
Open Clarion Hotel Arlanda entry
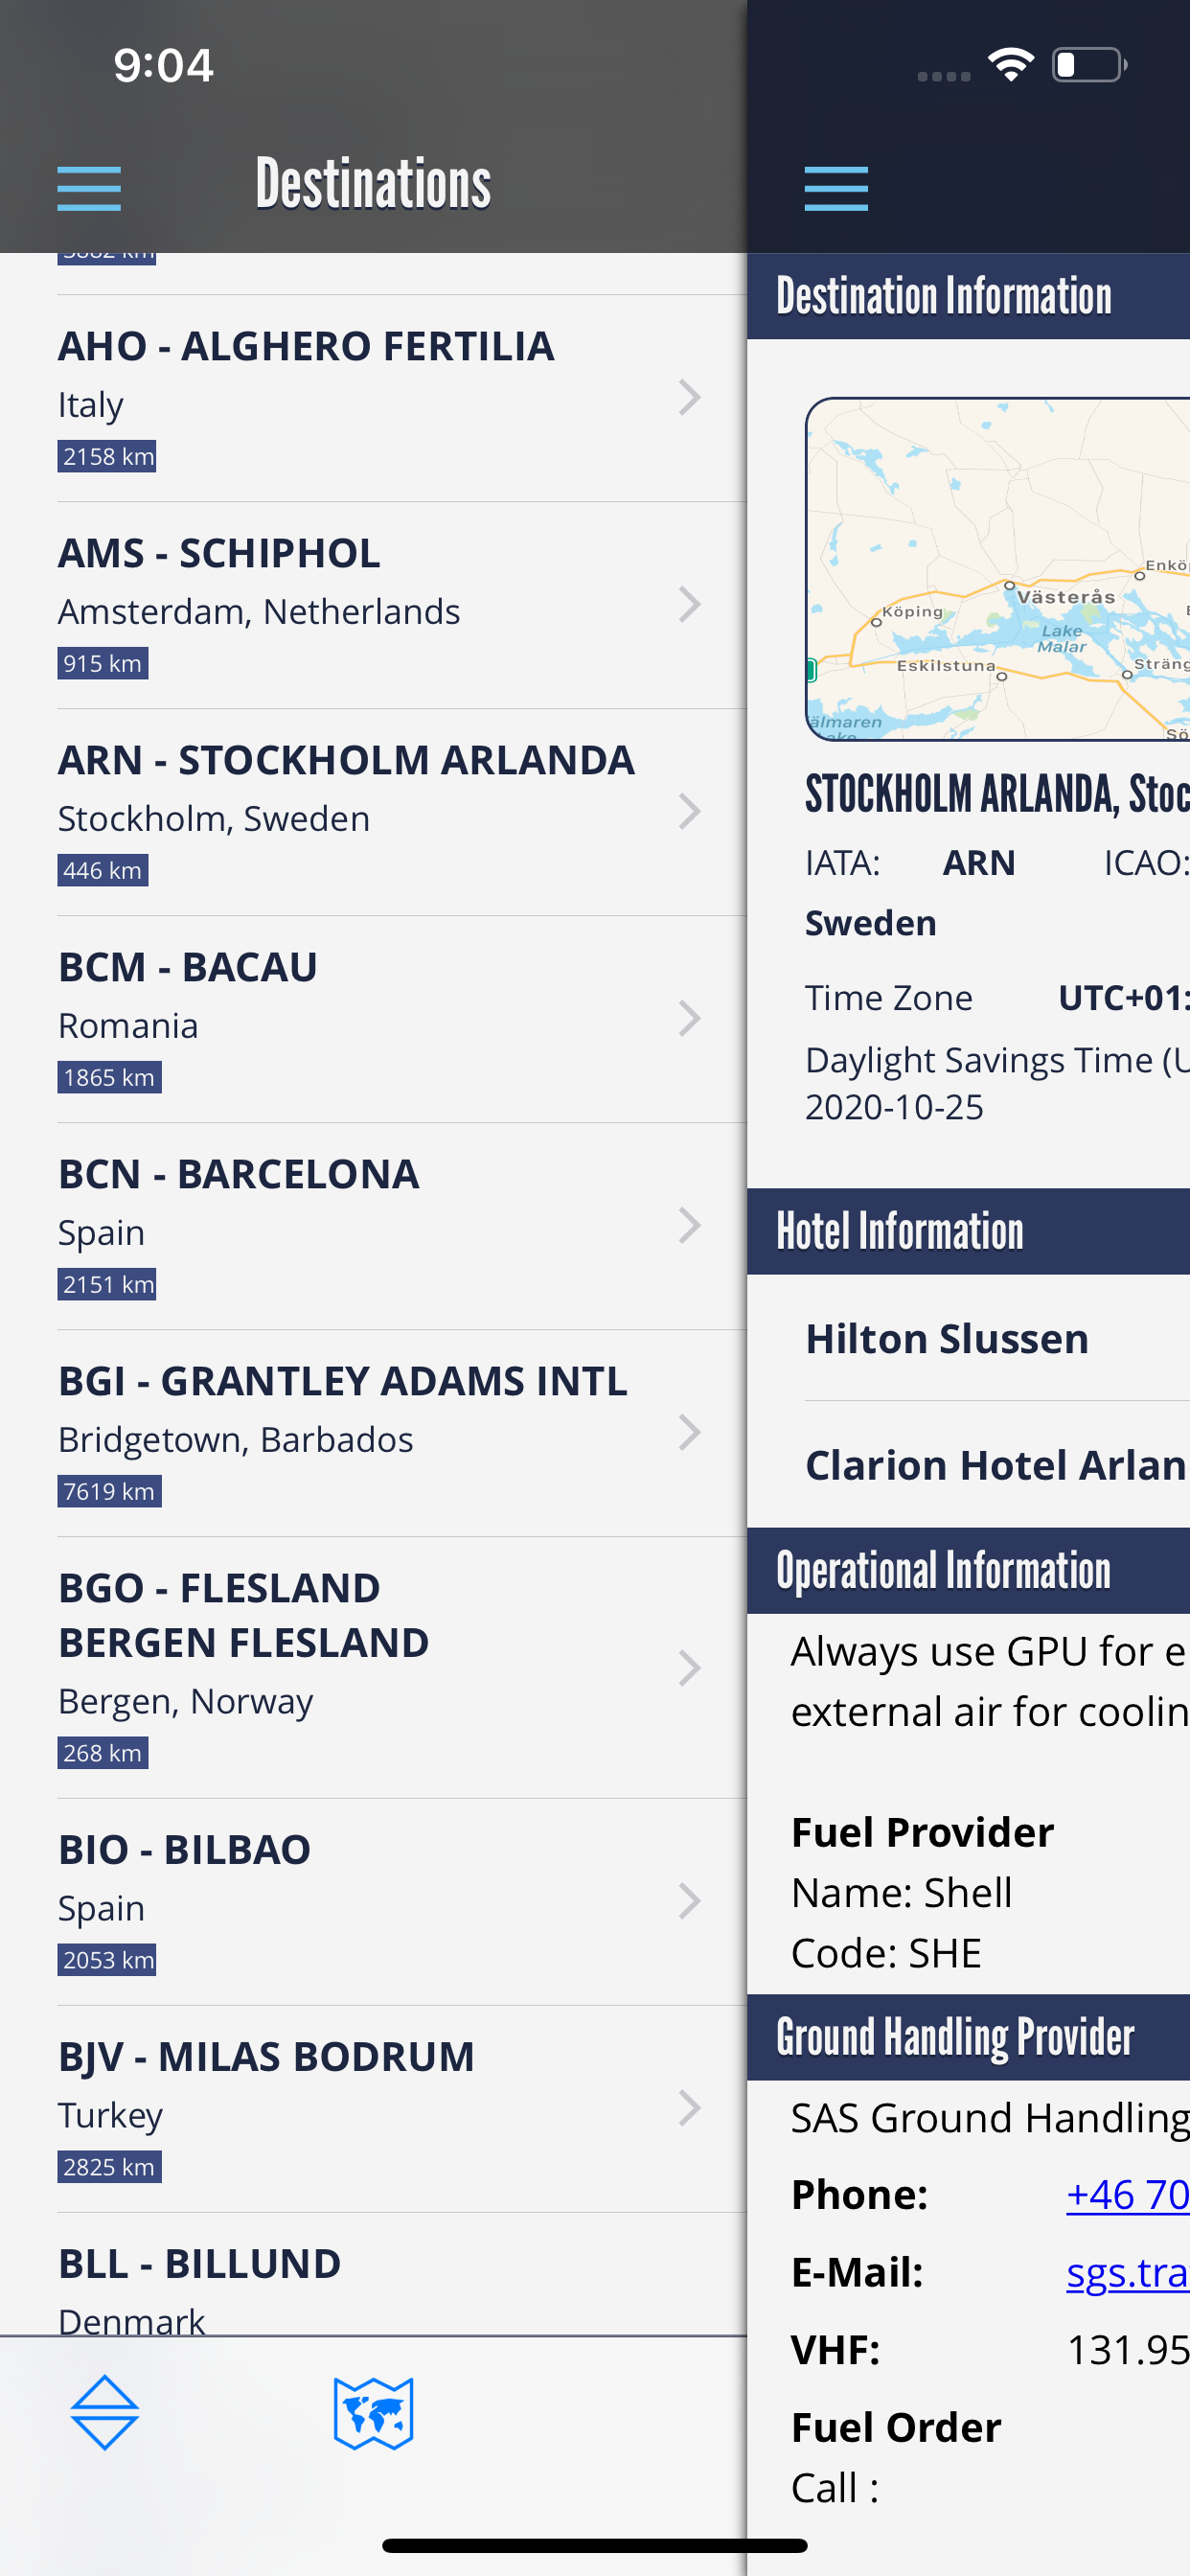[x=995, y=1465]
